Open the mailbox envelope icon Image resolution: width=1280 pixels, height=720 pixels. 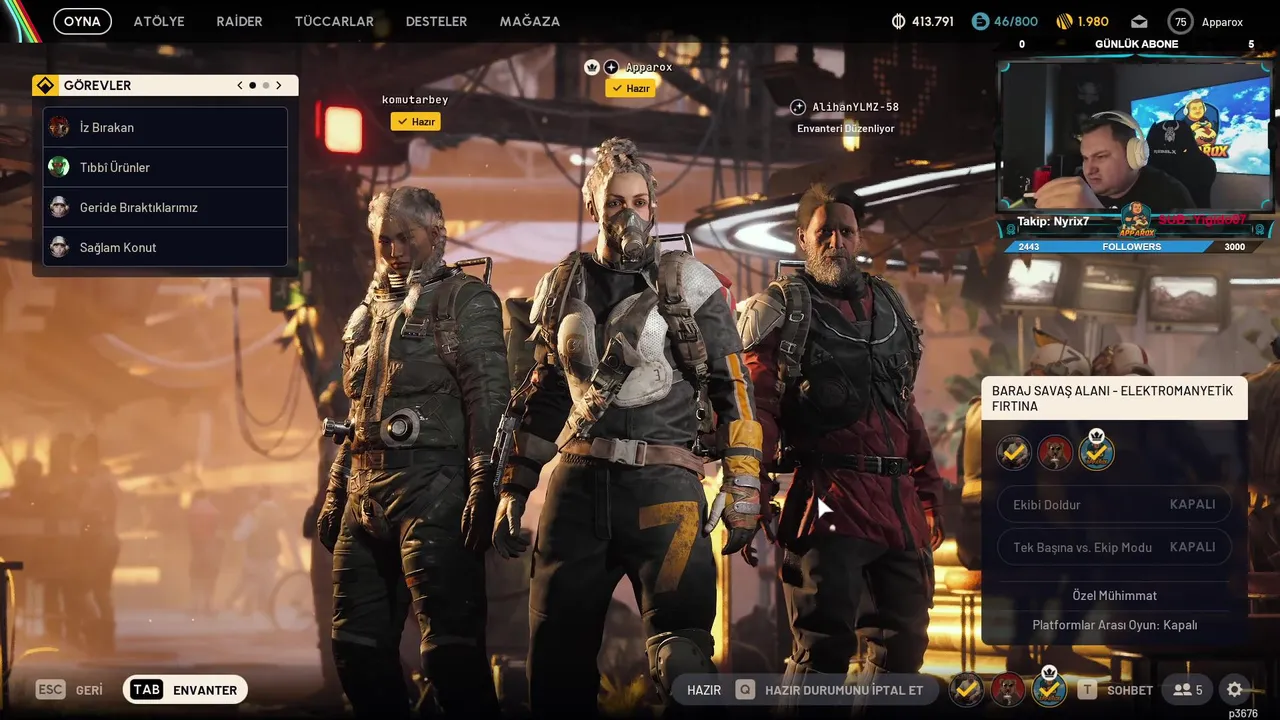click(x=1139, y=22)
